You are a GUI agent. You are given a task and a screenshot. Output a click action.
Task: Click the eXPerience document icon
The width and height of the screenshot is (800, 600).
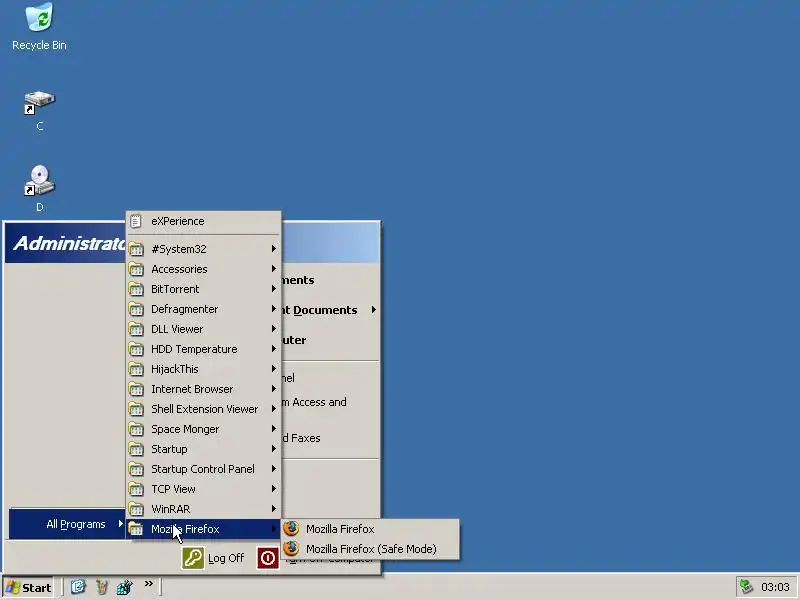tap(136, 221)
